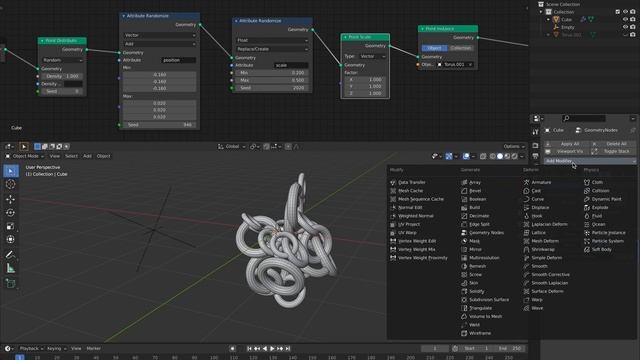This screenshot has width=640, height=360.
Task: Add the Data Transfer modifier
Action: [x=411, y=182]
